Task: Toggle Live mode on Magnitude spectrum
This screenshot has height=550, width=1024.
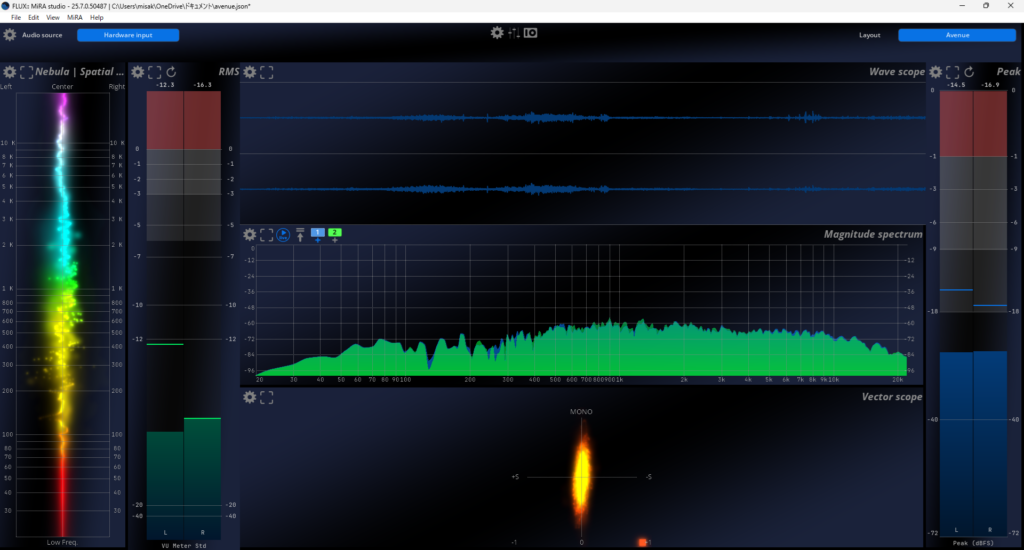Action: (x=283, y=235)
